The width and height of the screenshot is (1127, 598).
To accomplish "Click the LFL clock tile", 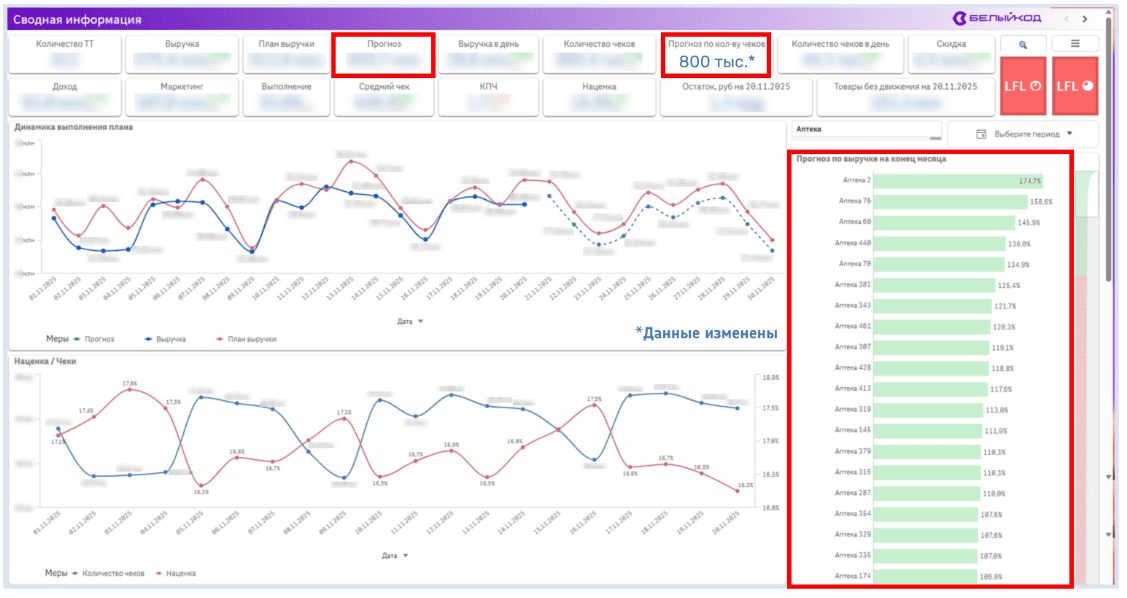I will [x=1022, y=86].
